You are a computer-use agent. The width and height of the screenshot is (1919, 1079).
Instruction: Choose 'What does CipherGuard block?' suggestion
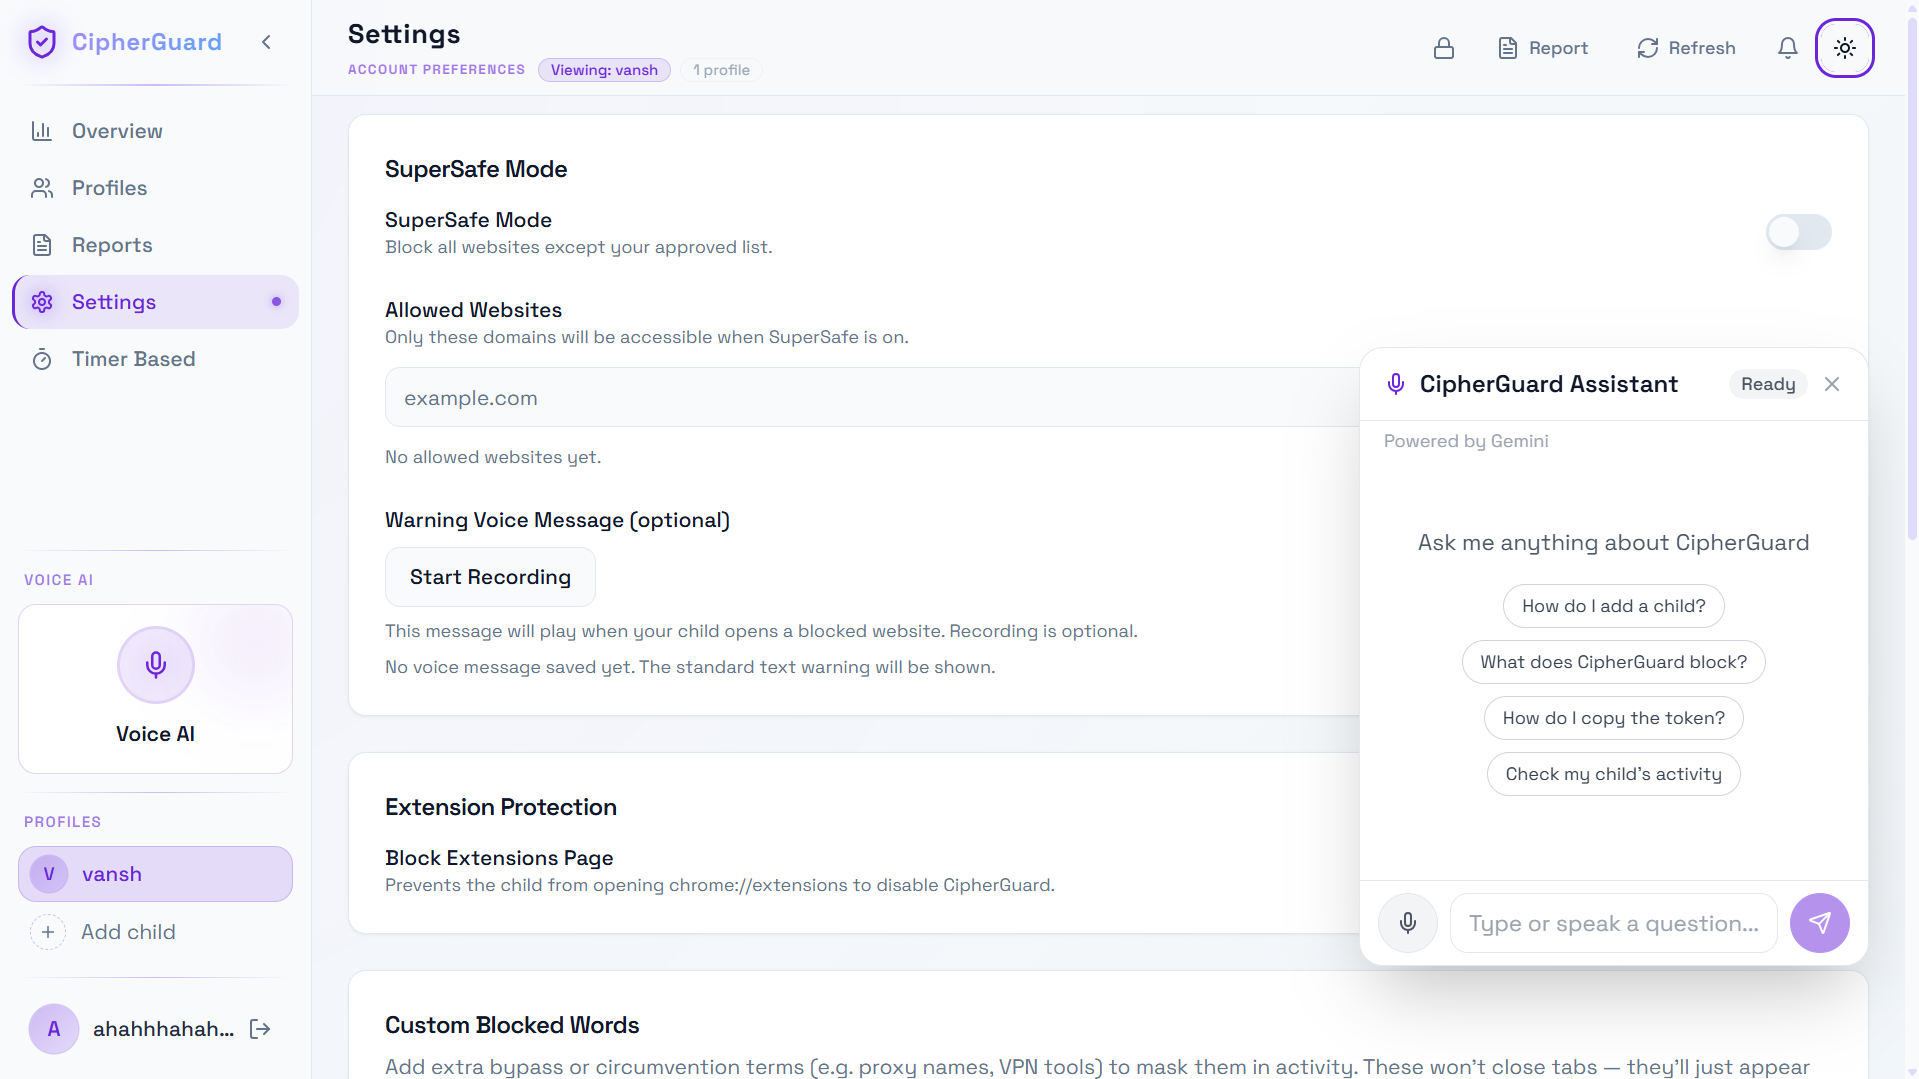(x=1614, y=662)
